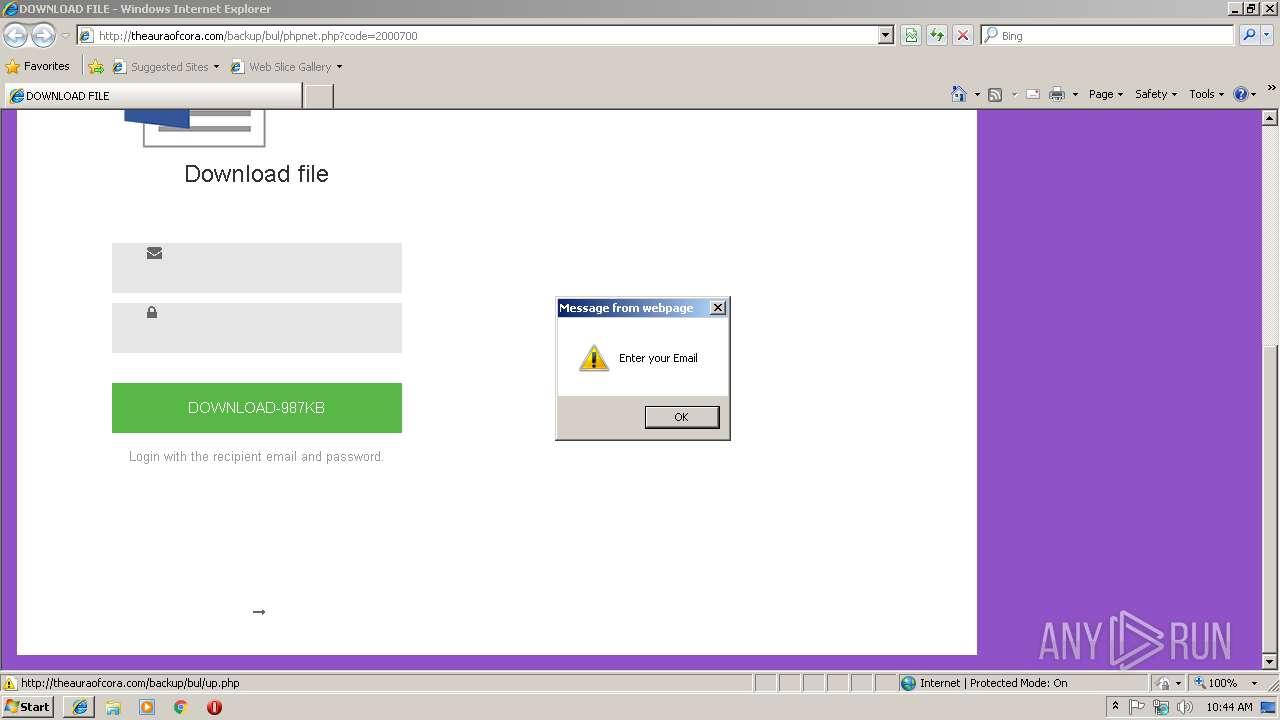Click the browser Forward arrow button
Image resolution: width=1280 pixels, height=720 pixels.
coord(43,36)
